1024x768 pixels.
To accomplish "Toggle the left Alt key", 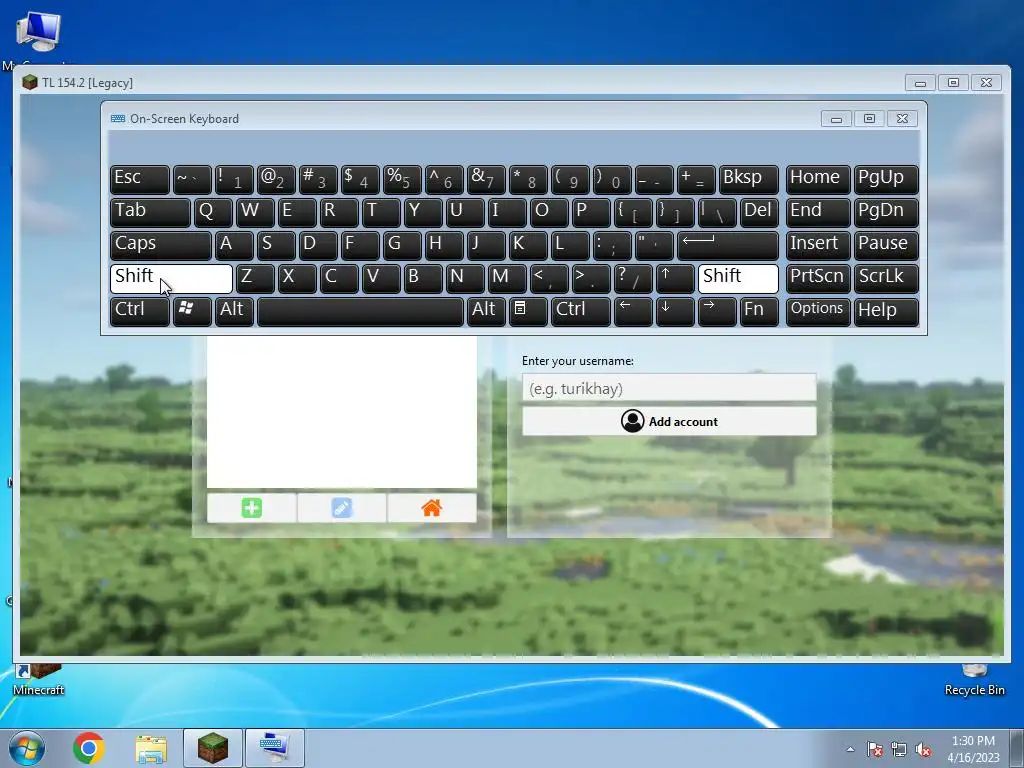I will pyautogui.click(x=234, y=312).
